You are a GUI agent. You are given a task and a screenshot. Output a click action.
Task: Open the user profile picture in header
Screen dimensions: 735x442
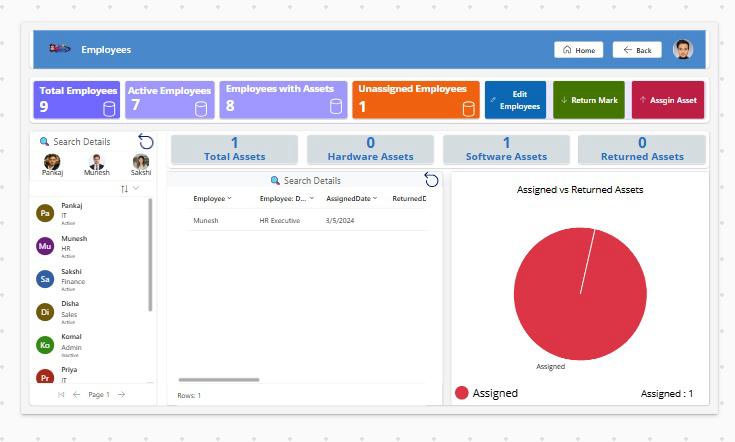(682, 49)
